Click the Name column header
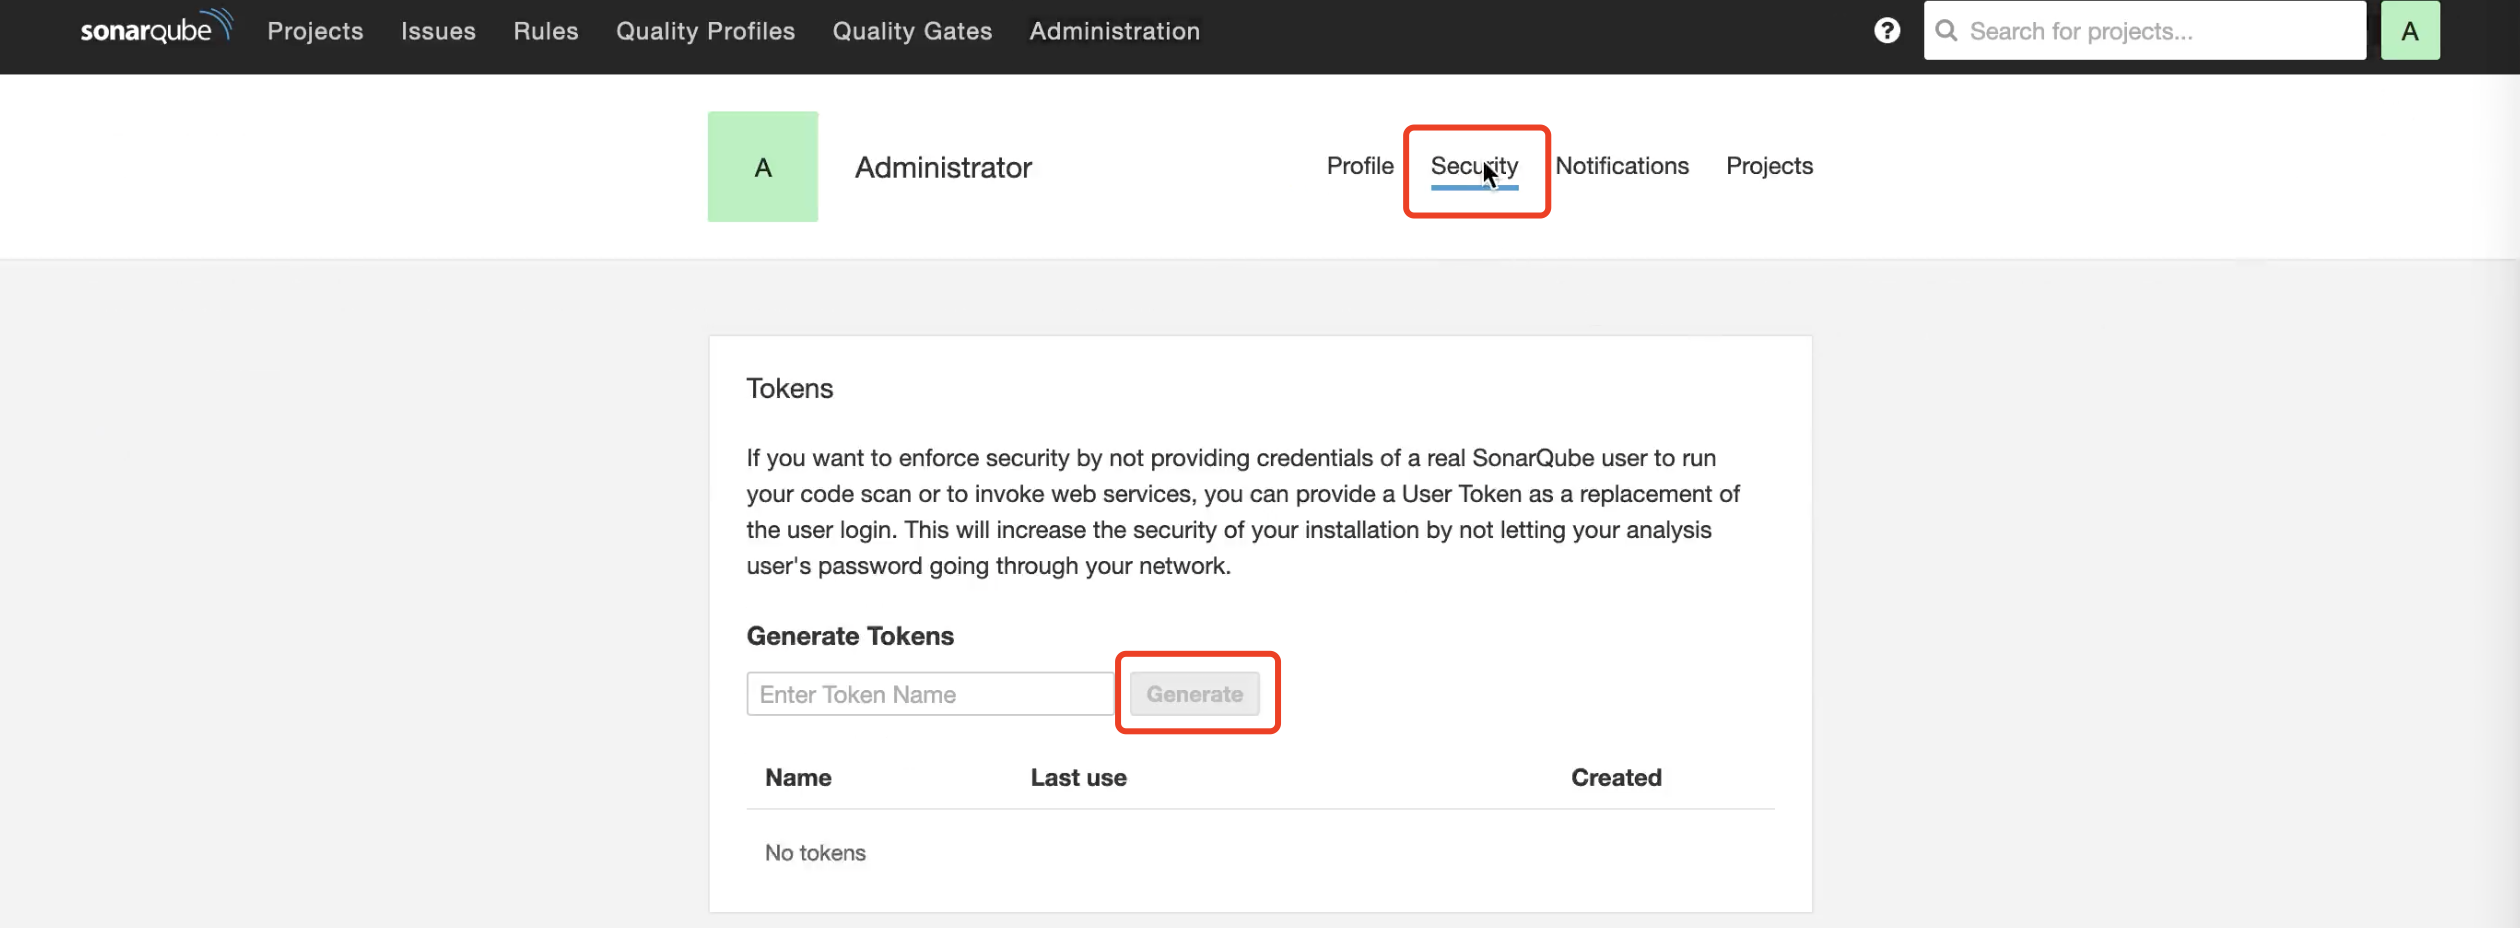 click(797, 777)
